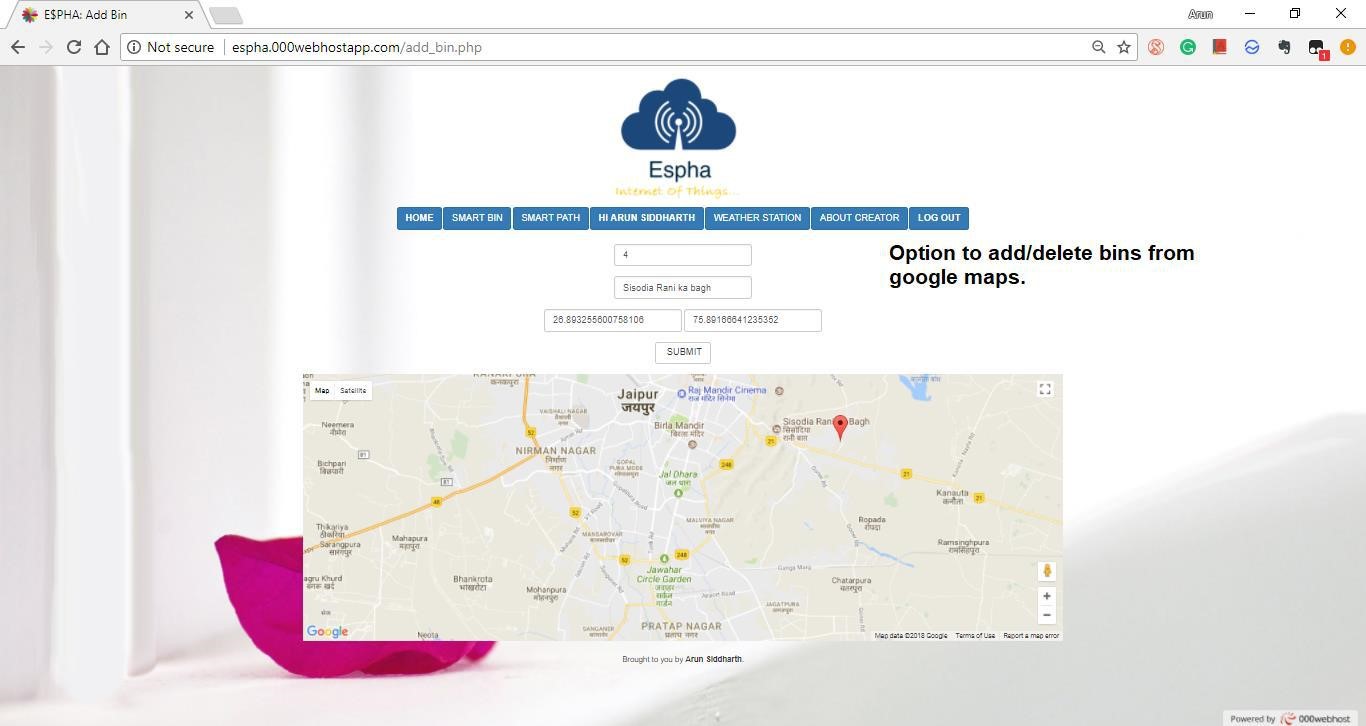Open HI ARUN SIDDHARTH menu item
The height and width of the screenshot is (726, 1366).
click(646, 218)
